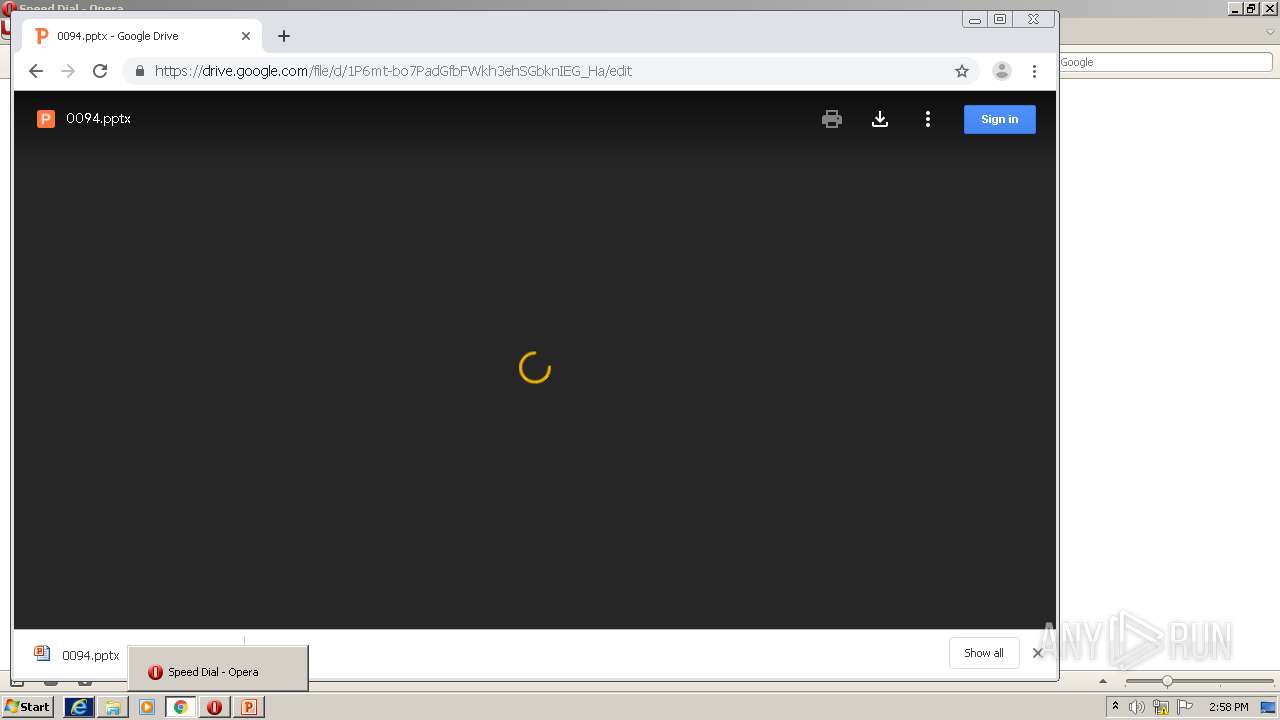This screenshot has width=1280, height=720.
Task: Minimize the Chrome window
Action: point(975,19)
